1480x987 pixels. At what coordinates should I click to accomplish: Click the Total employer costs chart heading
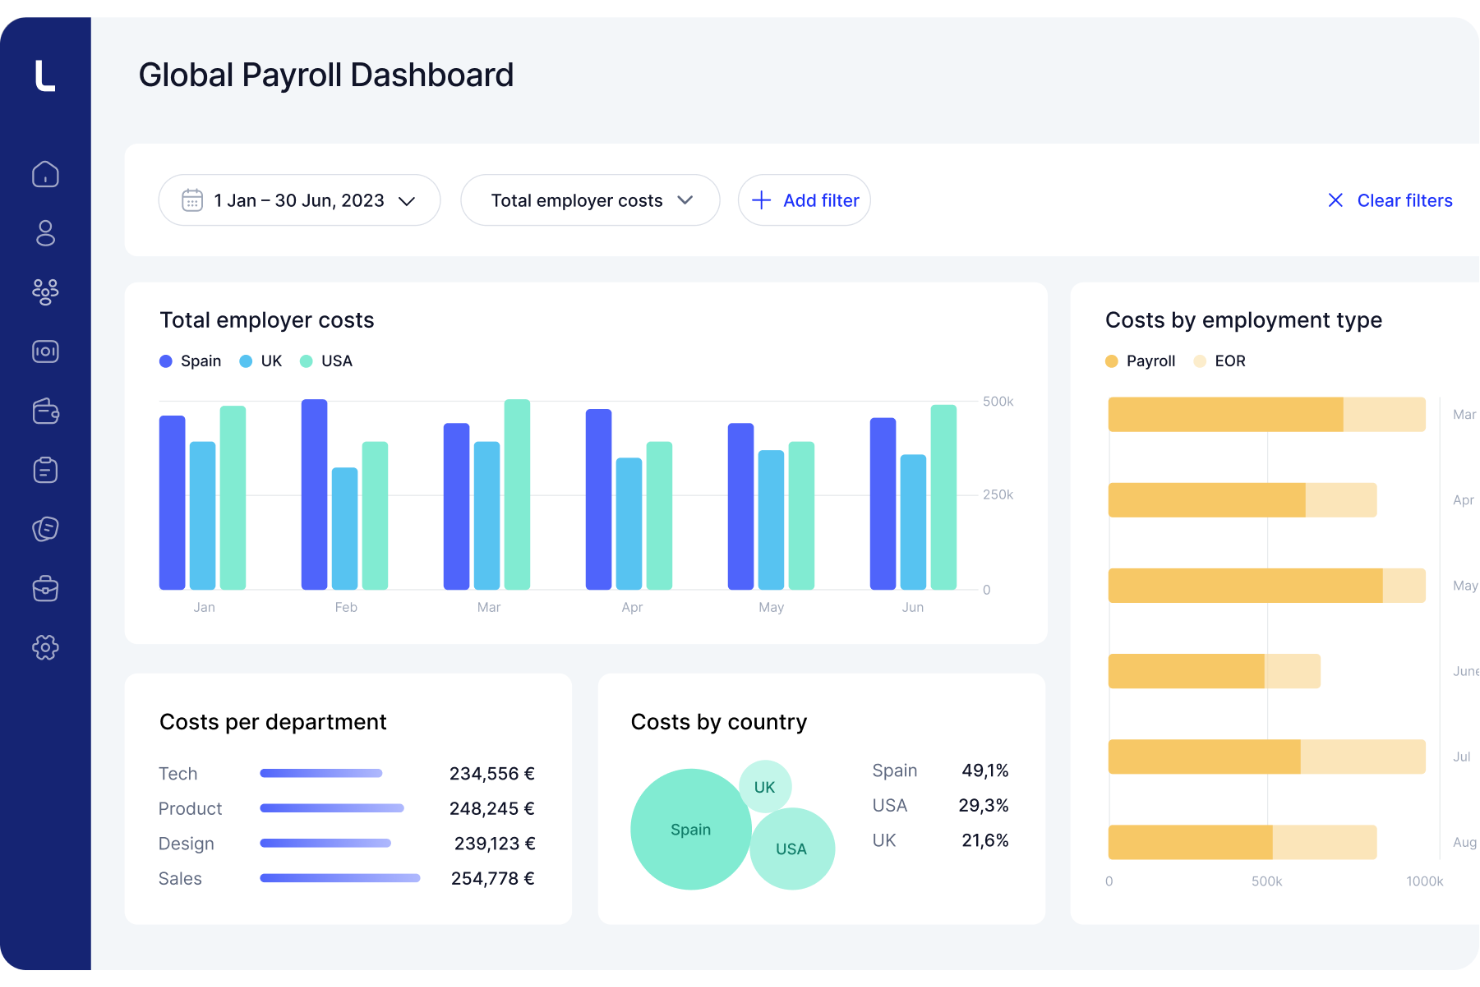coord(267,320)
